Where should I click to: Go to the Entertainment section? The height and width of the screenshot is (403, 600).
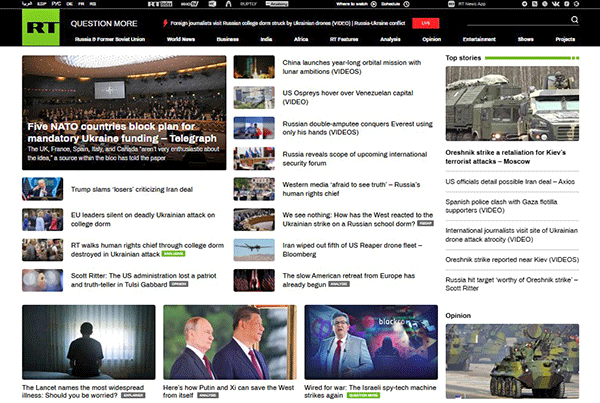(x=479, y=39)
